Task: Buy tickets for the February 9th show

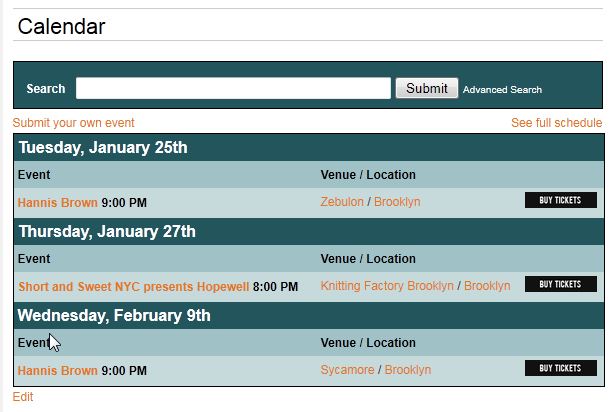Action: coord(560,368)
